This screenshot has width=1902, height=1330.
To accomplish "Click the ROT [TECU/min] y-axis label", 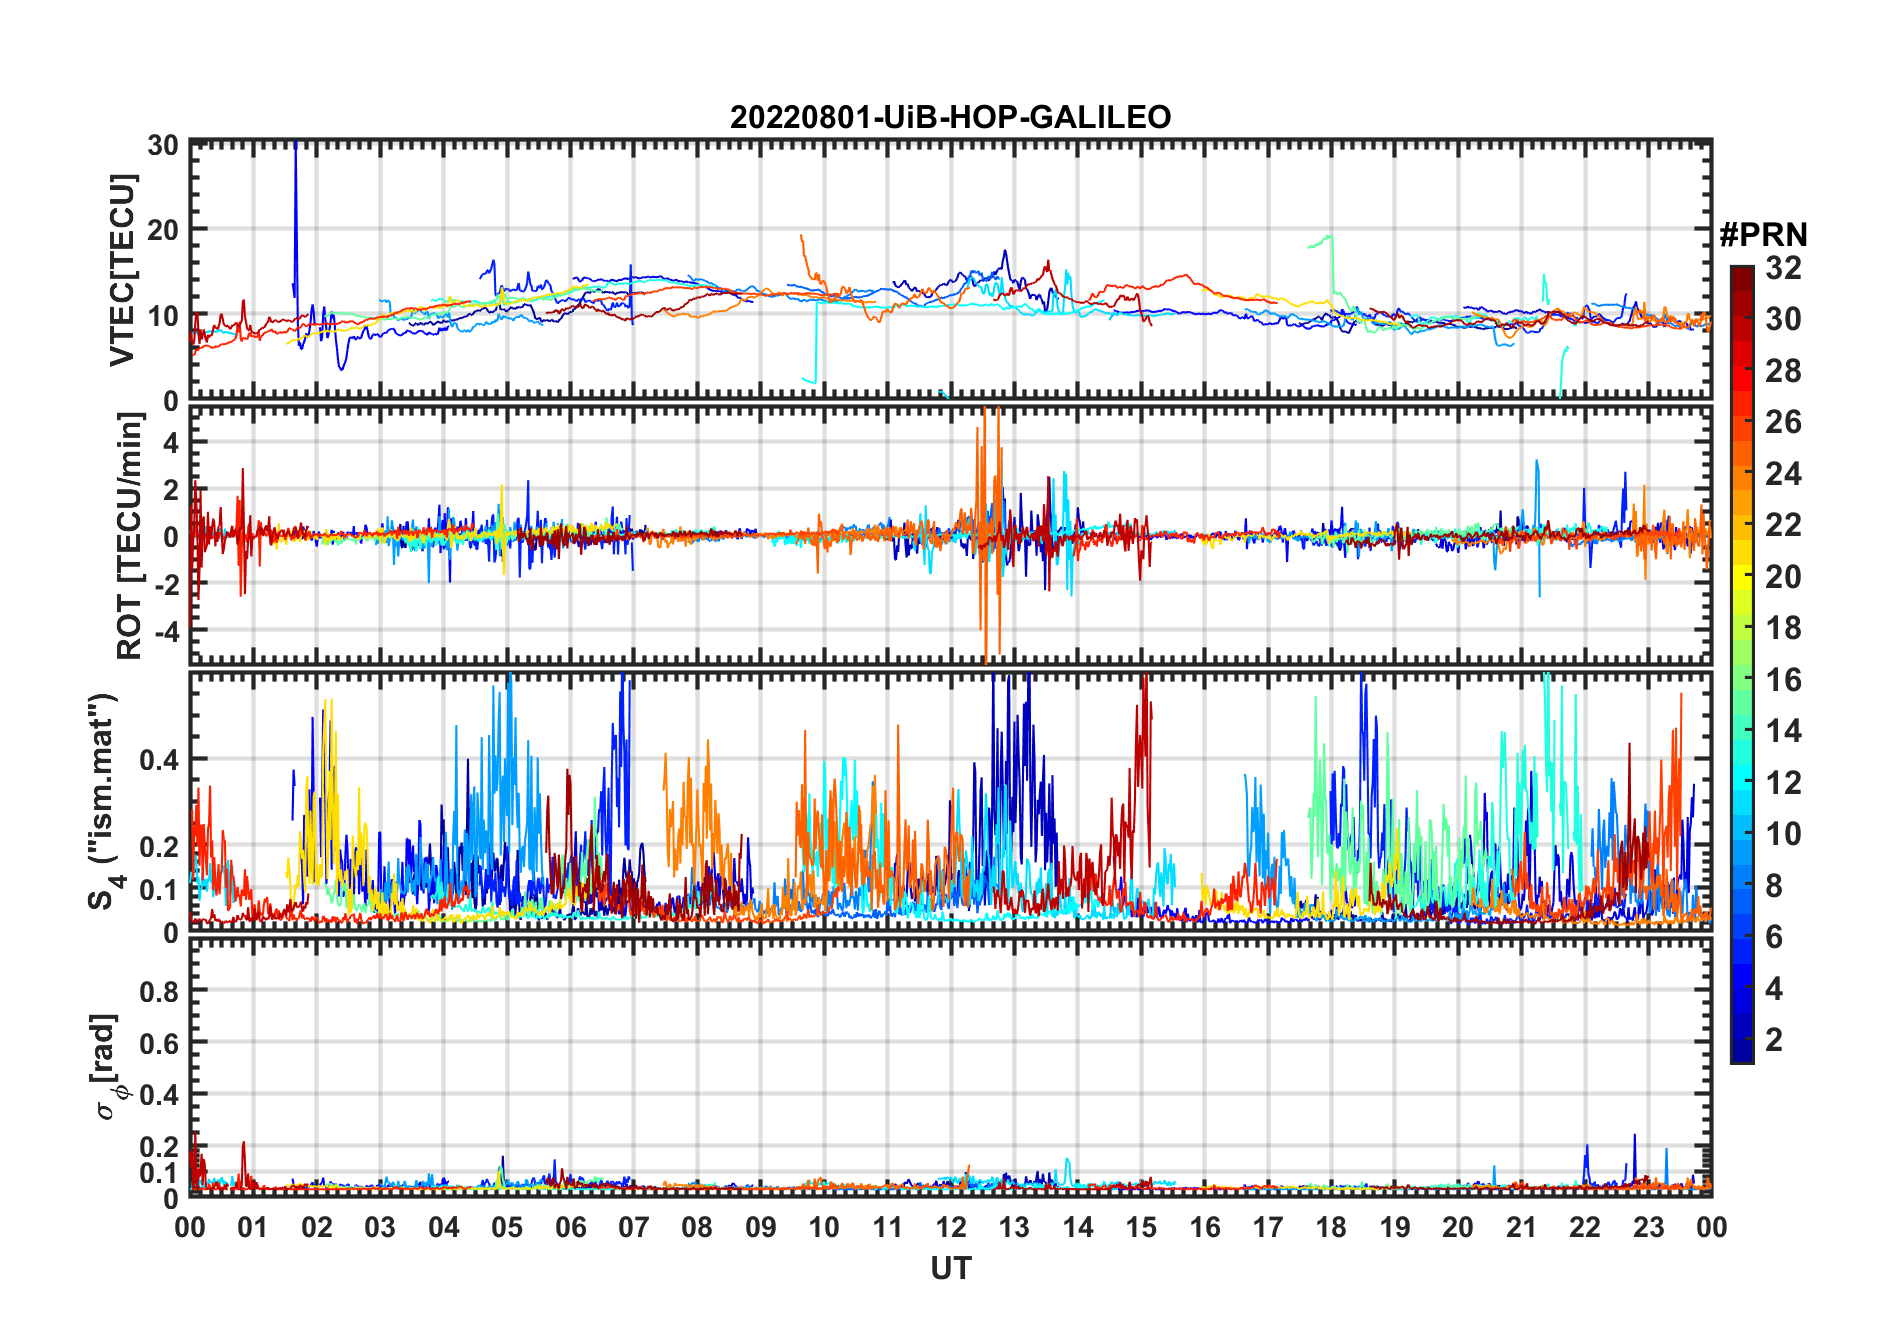I will pos(129,536).
